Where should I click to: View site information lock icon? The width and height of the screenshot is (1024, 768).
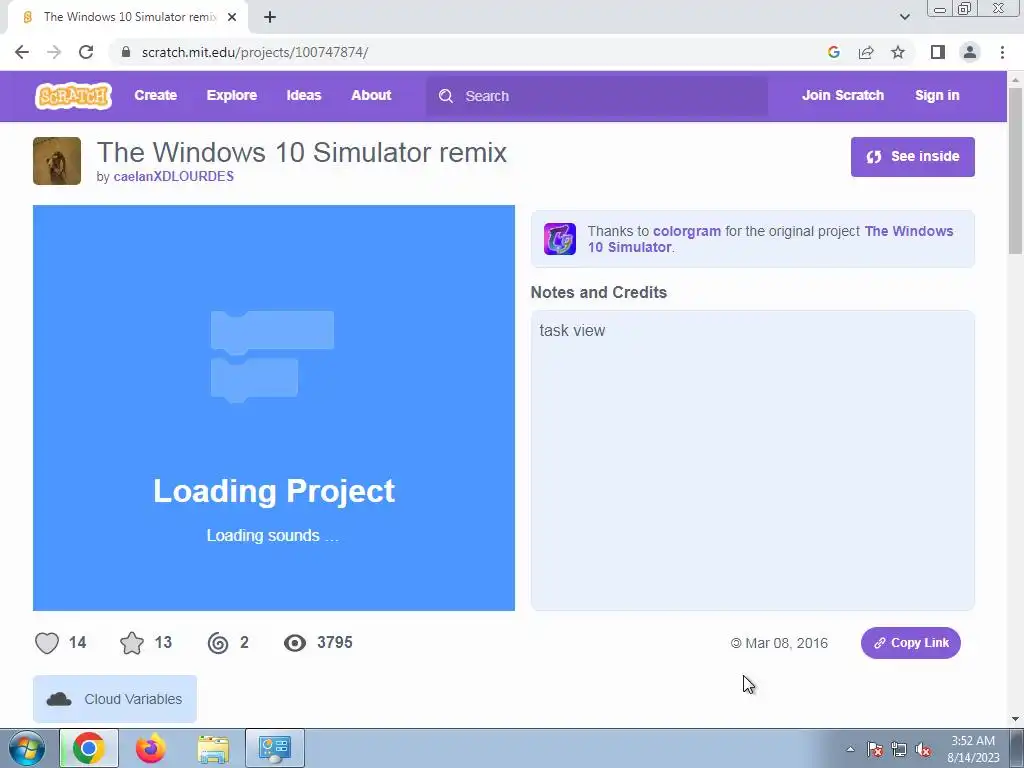point(126,52)
